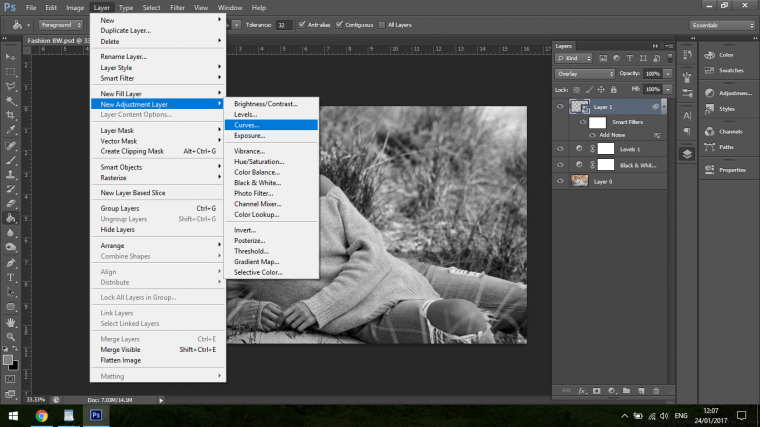Click the Add layer style fx icon

tap(582, 391)
